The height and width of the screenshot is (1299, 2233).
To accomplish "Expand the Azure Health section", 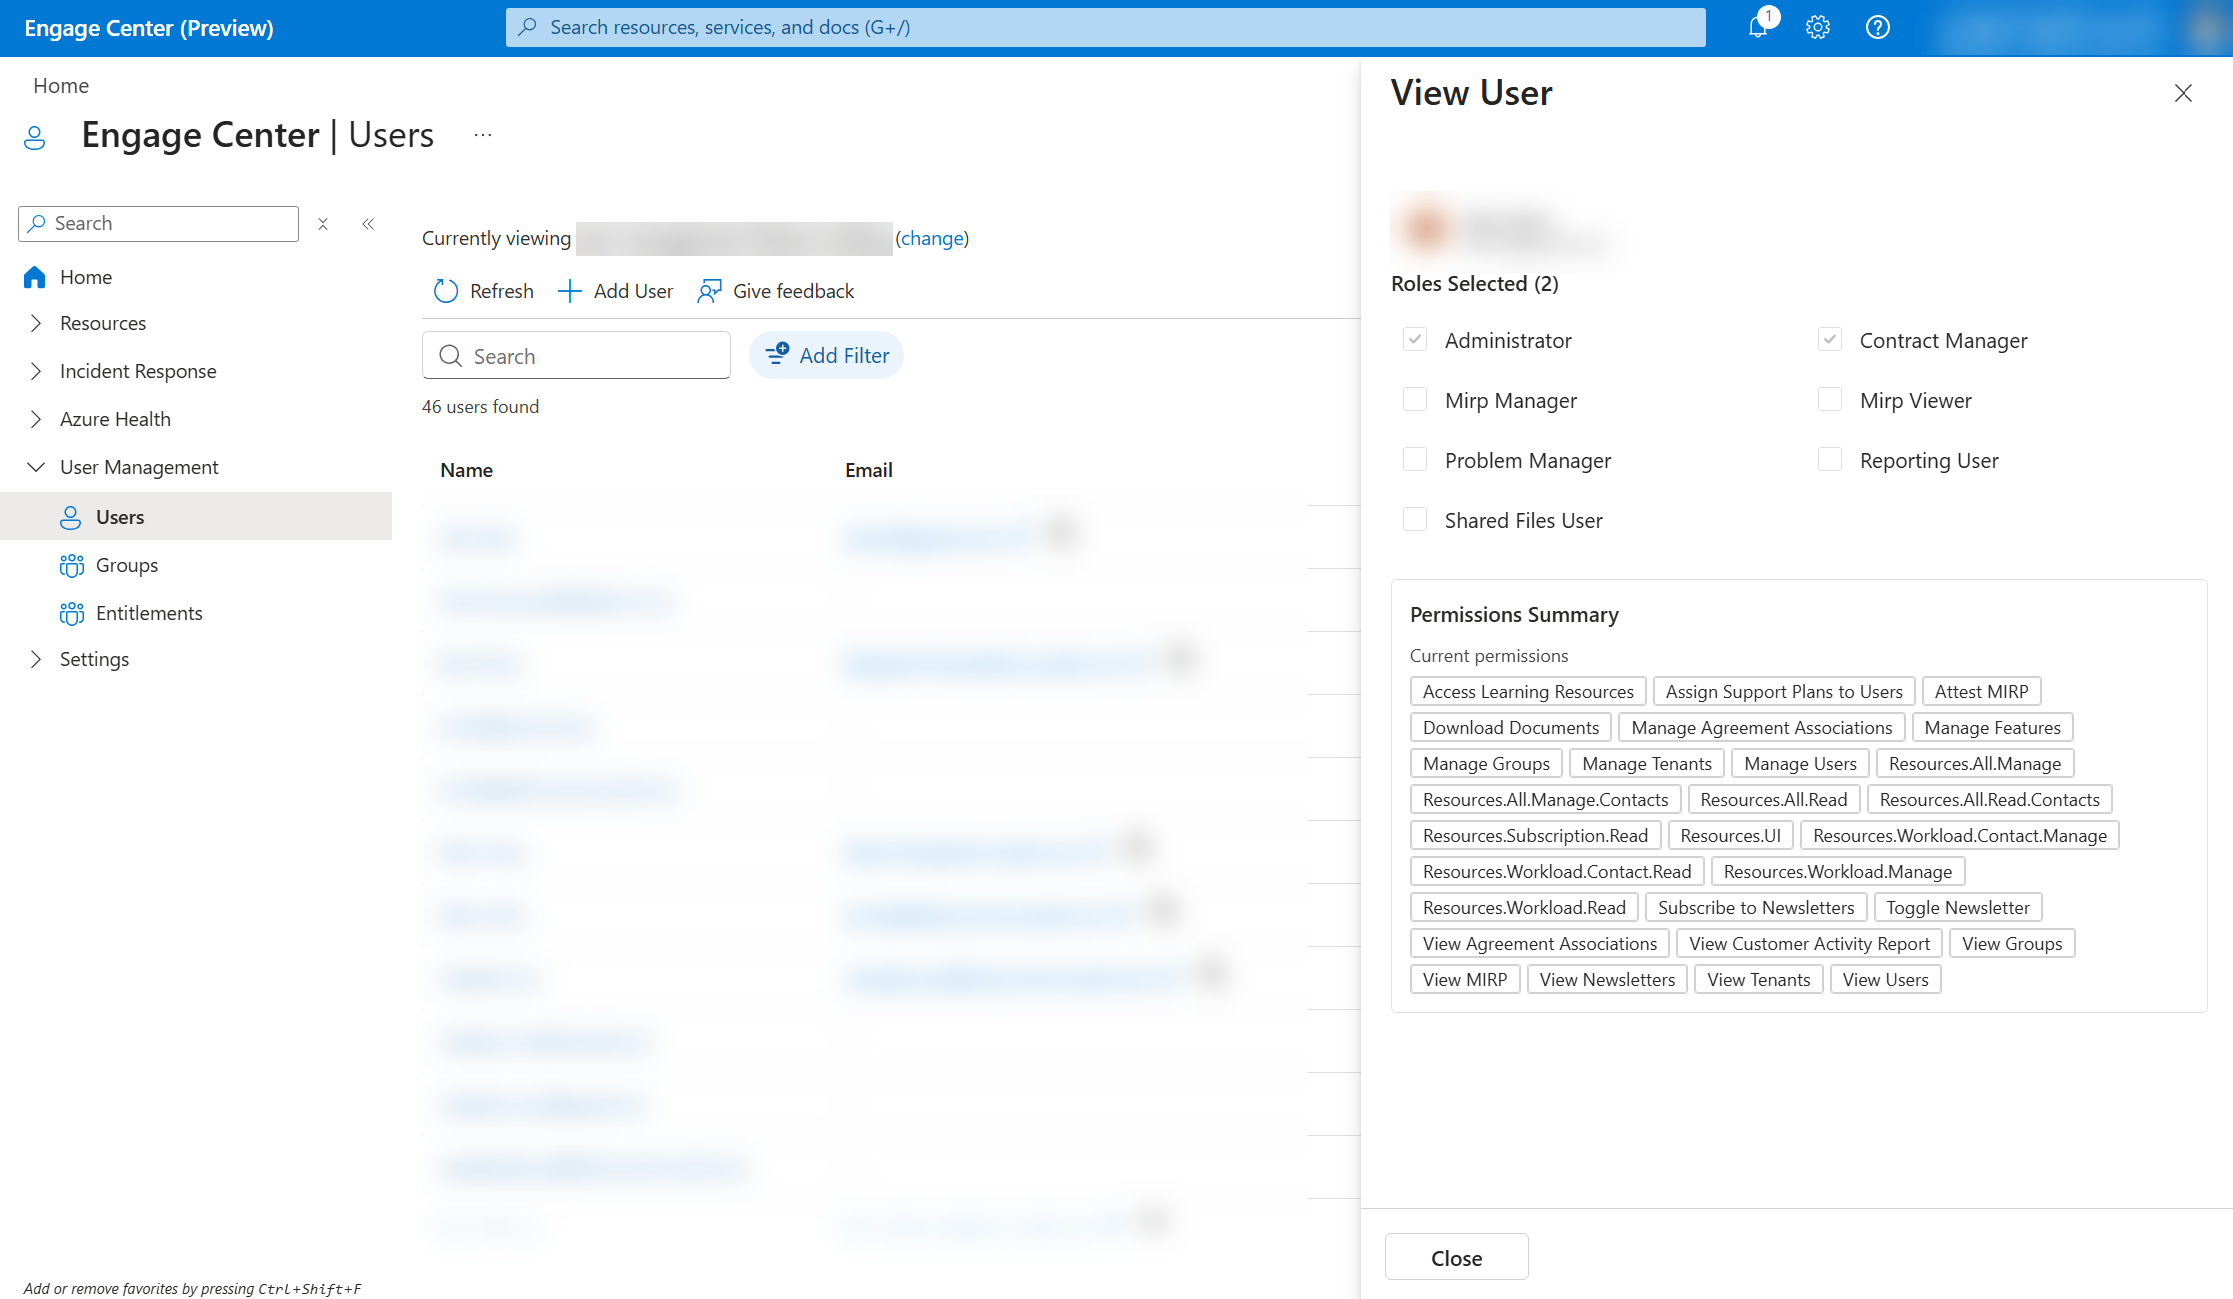I will pyautogui.click(x=36, y=419).
